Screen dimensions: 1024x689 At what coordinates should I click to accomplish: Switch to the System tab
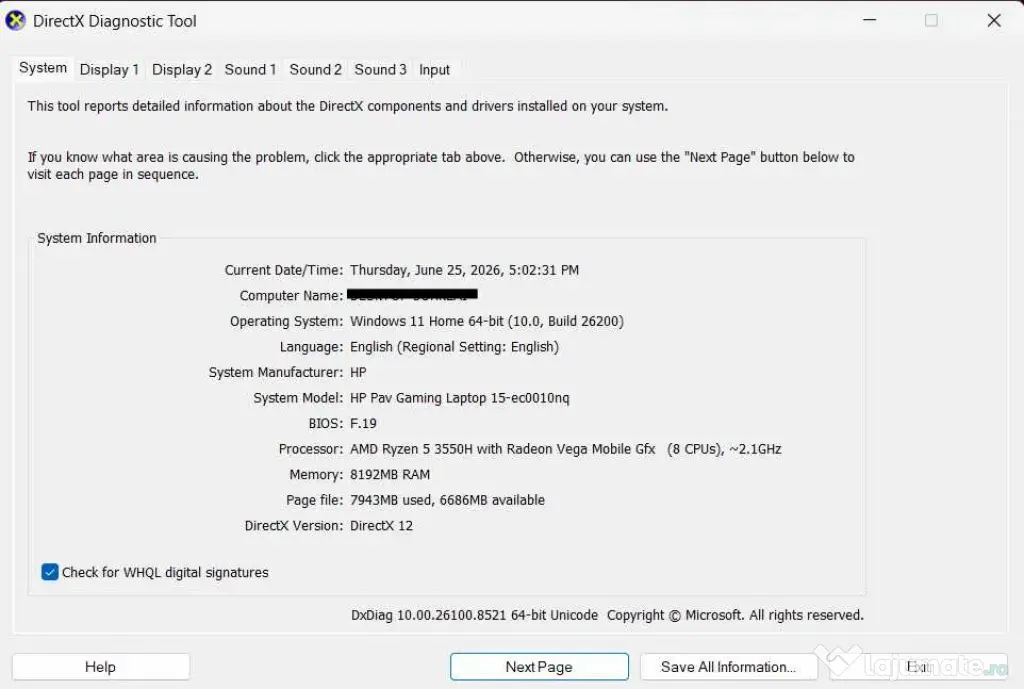(43, 68)
